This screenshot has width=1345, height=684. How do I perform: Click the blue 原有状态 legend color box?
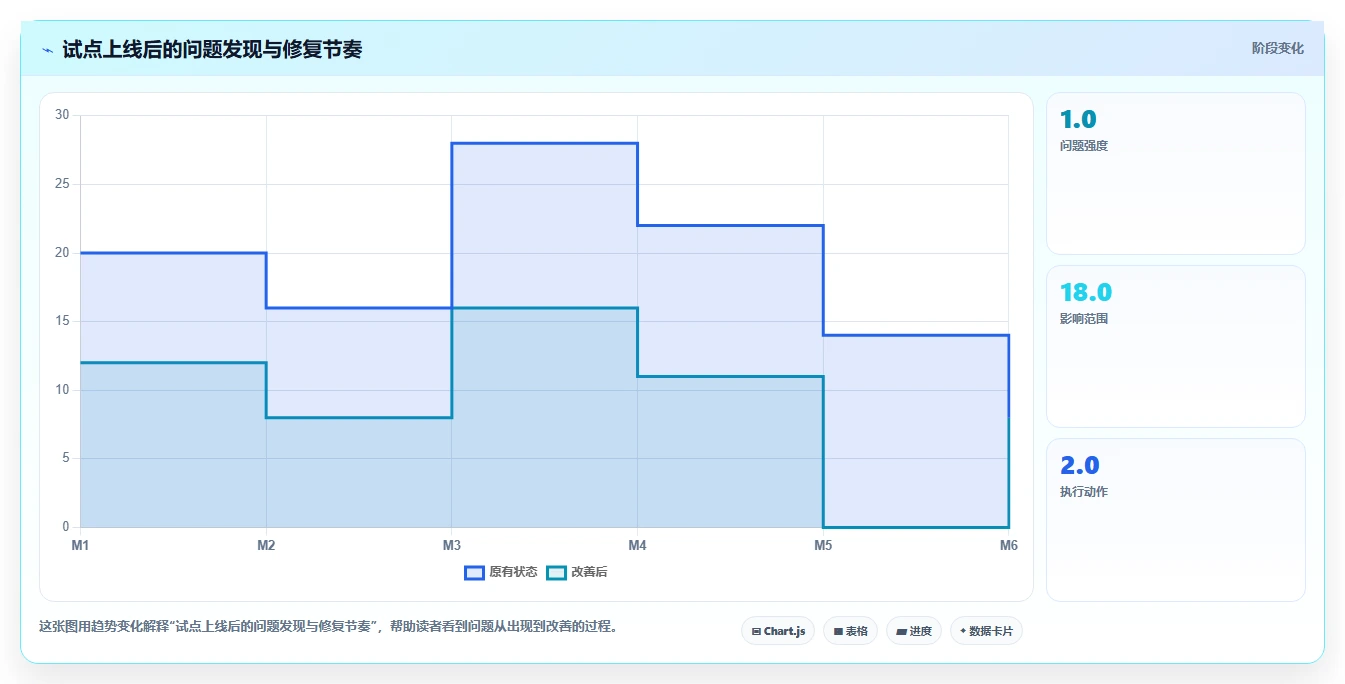click(x=474, y=573)
